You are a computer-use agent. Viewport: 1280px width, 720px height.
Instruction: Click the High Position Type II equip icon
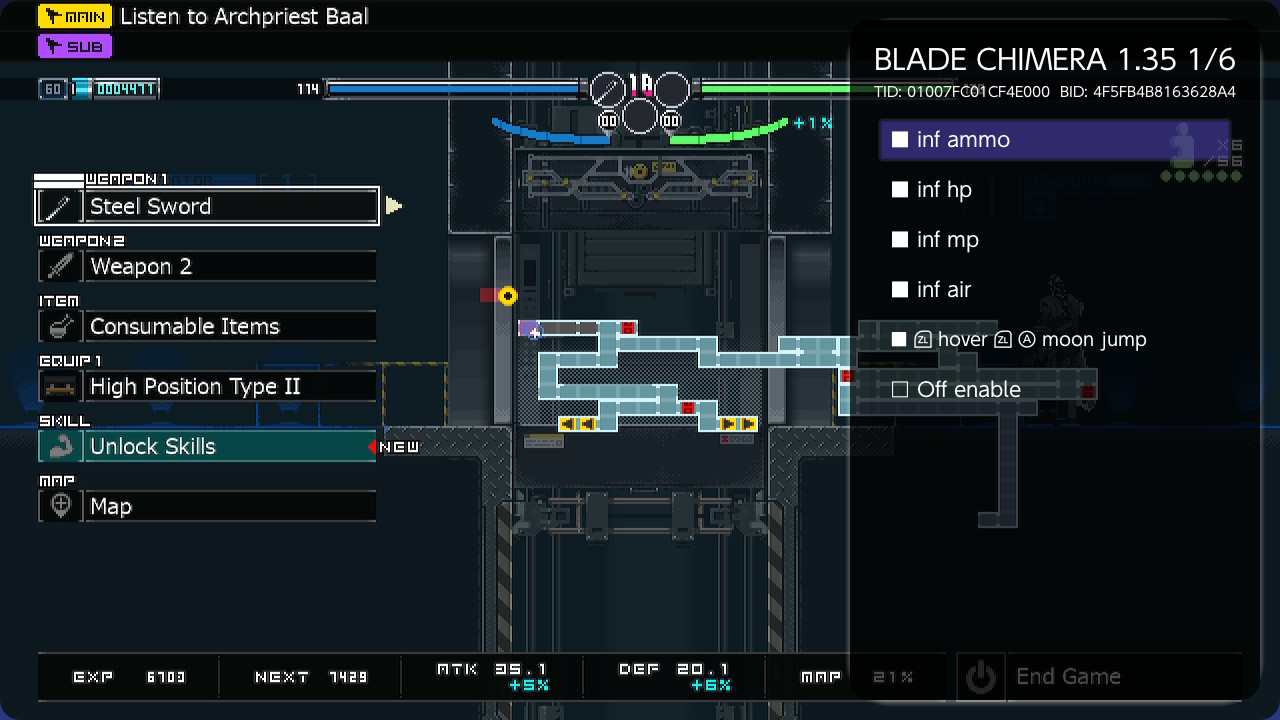click(60, 386)
